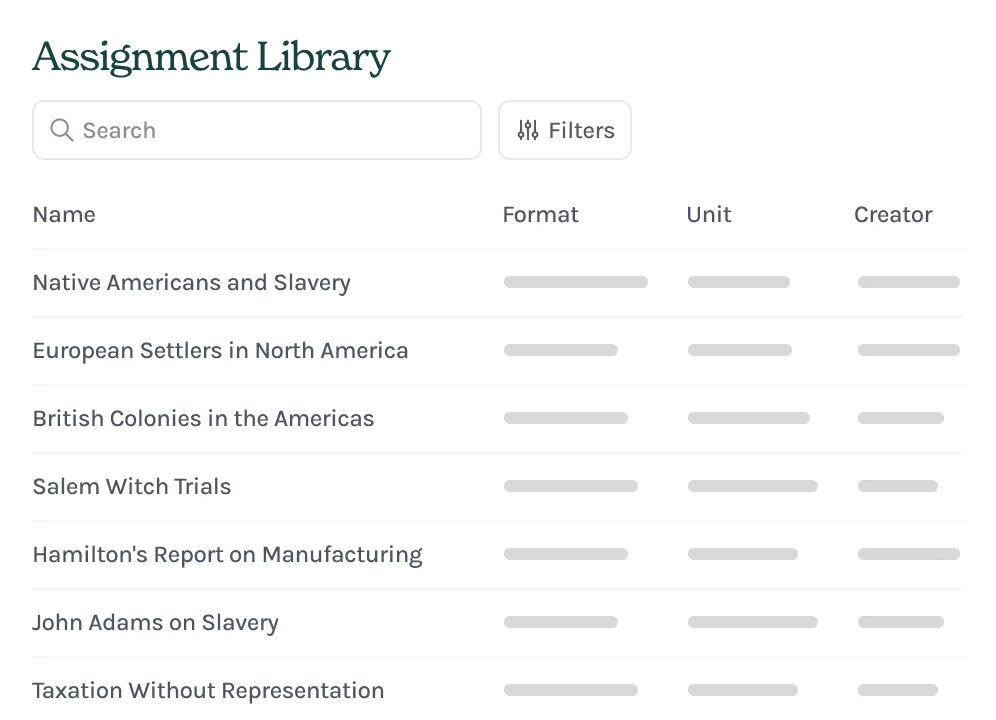Open Native Americans and Slavery assignment
996x720 pixels.
(x=192, y=282)
